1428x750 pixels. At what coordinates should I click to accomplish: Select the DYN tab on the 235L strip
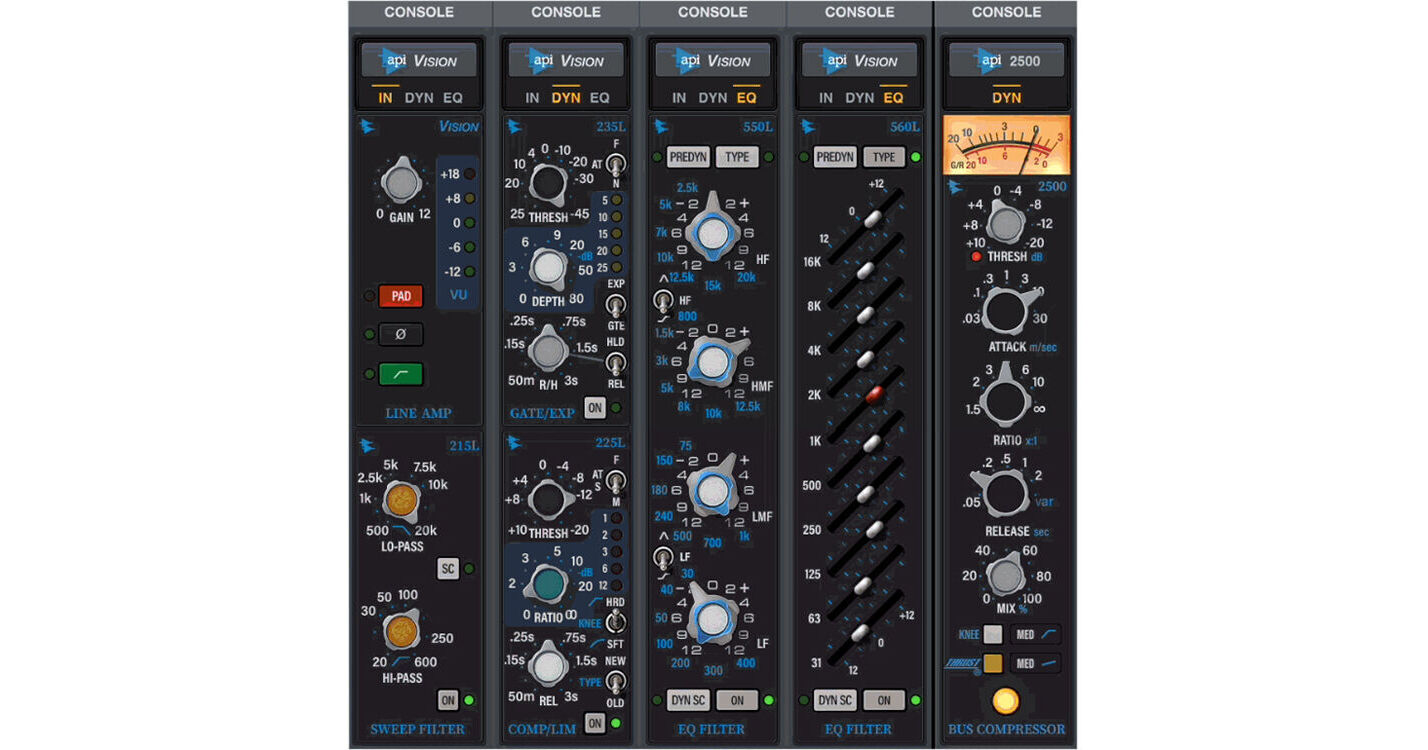[567, 97]
